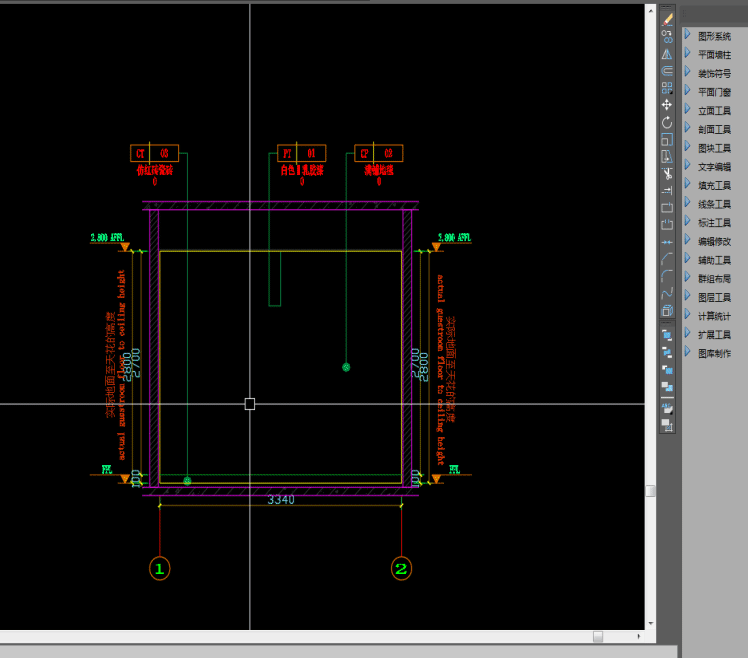Select the Join tool
The image size is (748, 658).
pyautogui.click(x=667, y=242)
